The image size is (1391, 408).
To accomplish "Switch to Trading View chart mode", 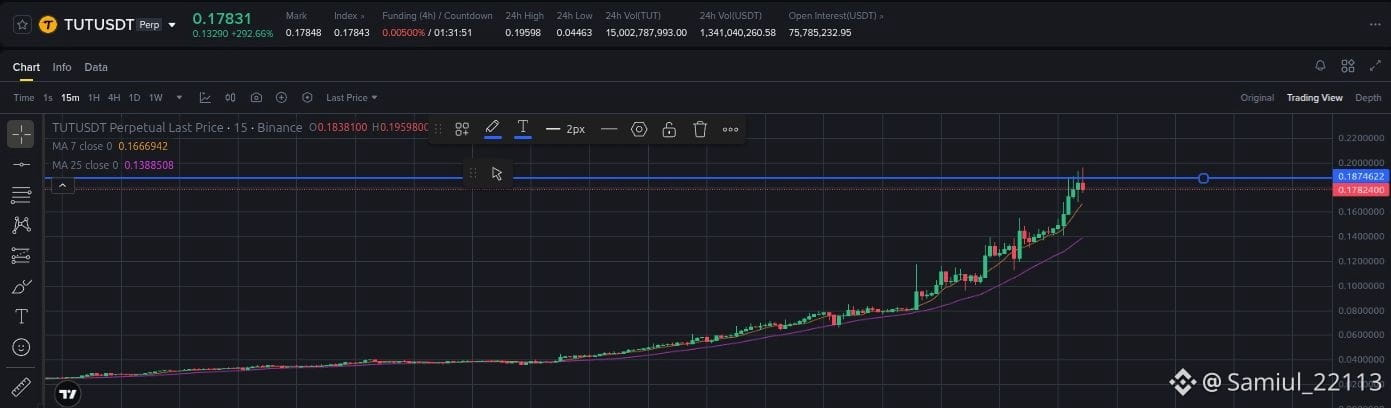I will coord(1314,98).
